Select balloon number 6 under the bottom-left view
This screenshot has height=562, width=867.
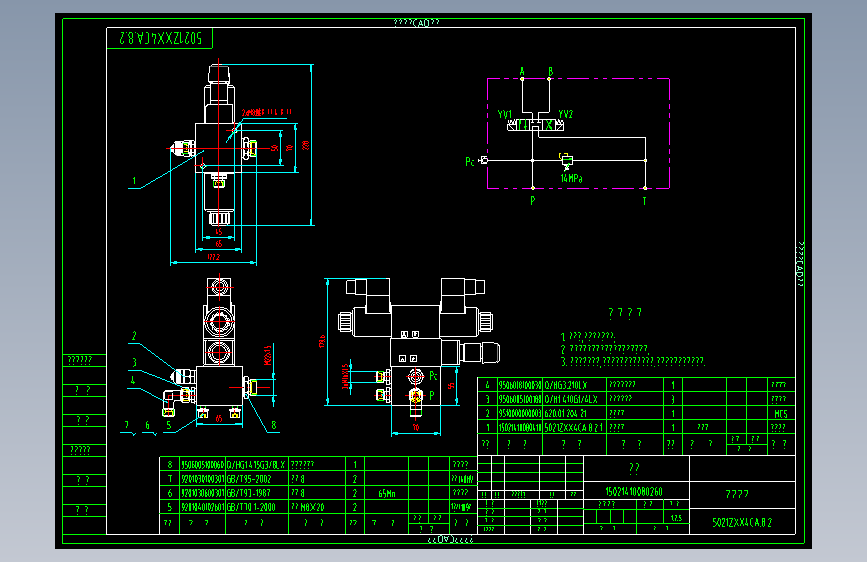coord(147,425)
